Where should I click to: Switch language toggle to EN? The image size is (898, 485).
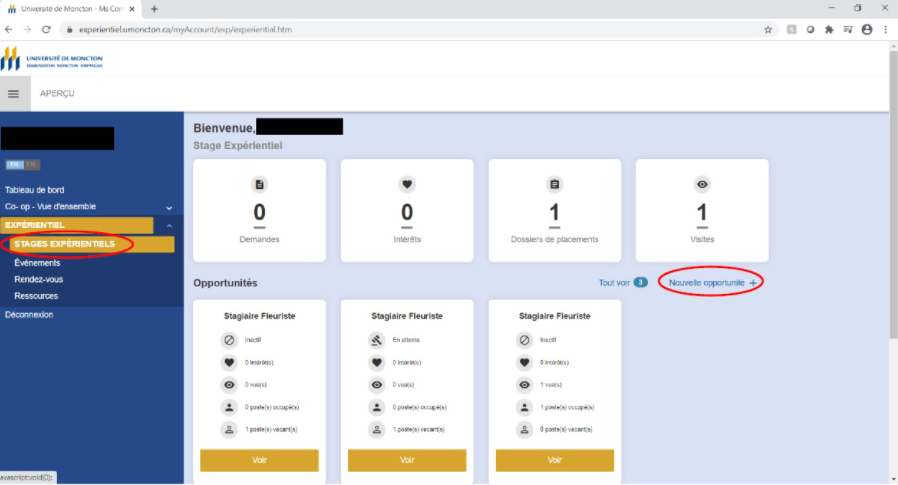31,164
